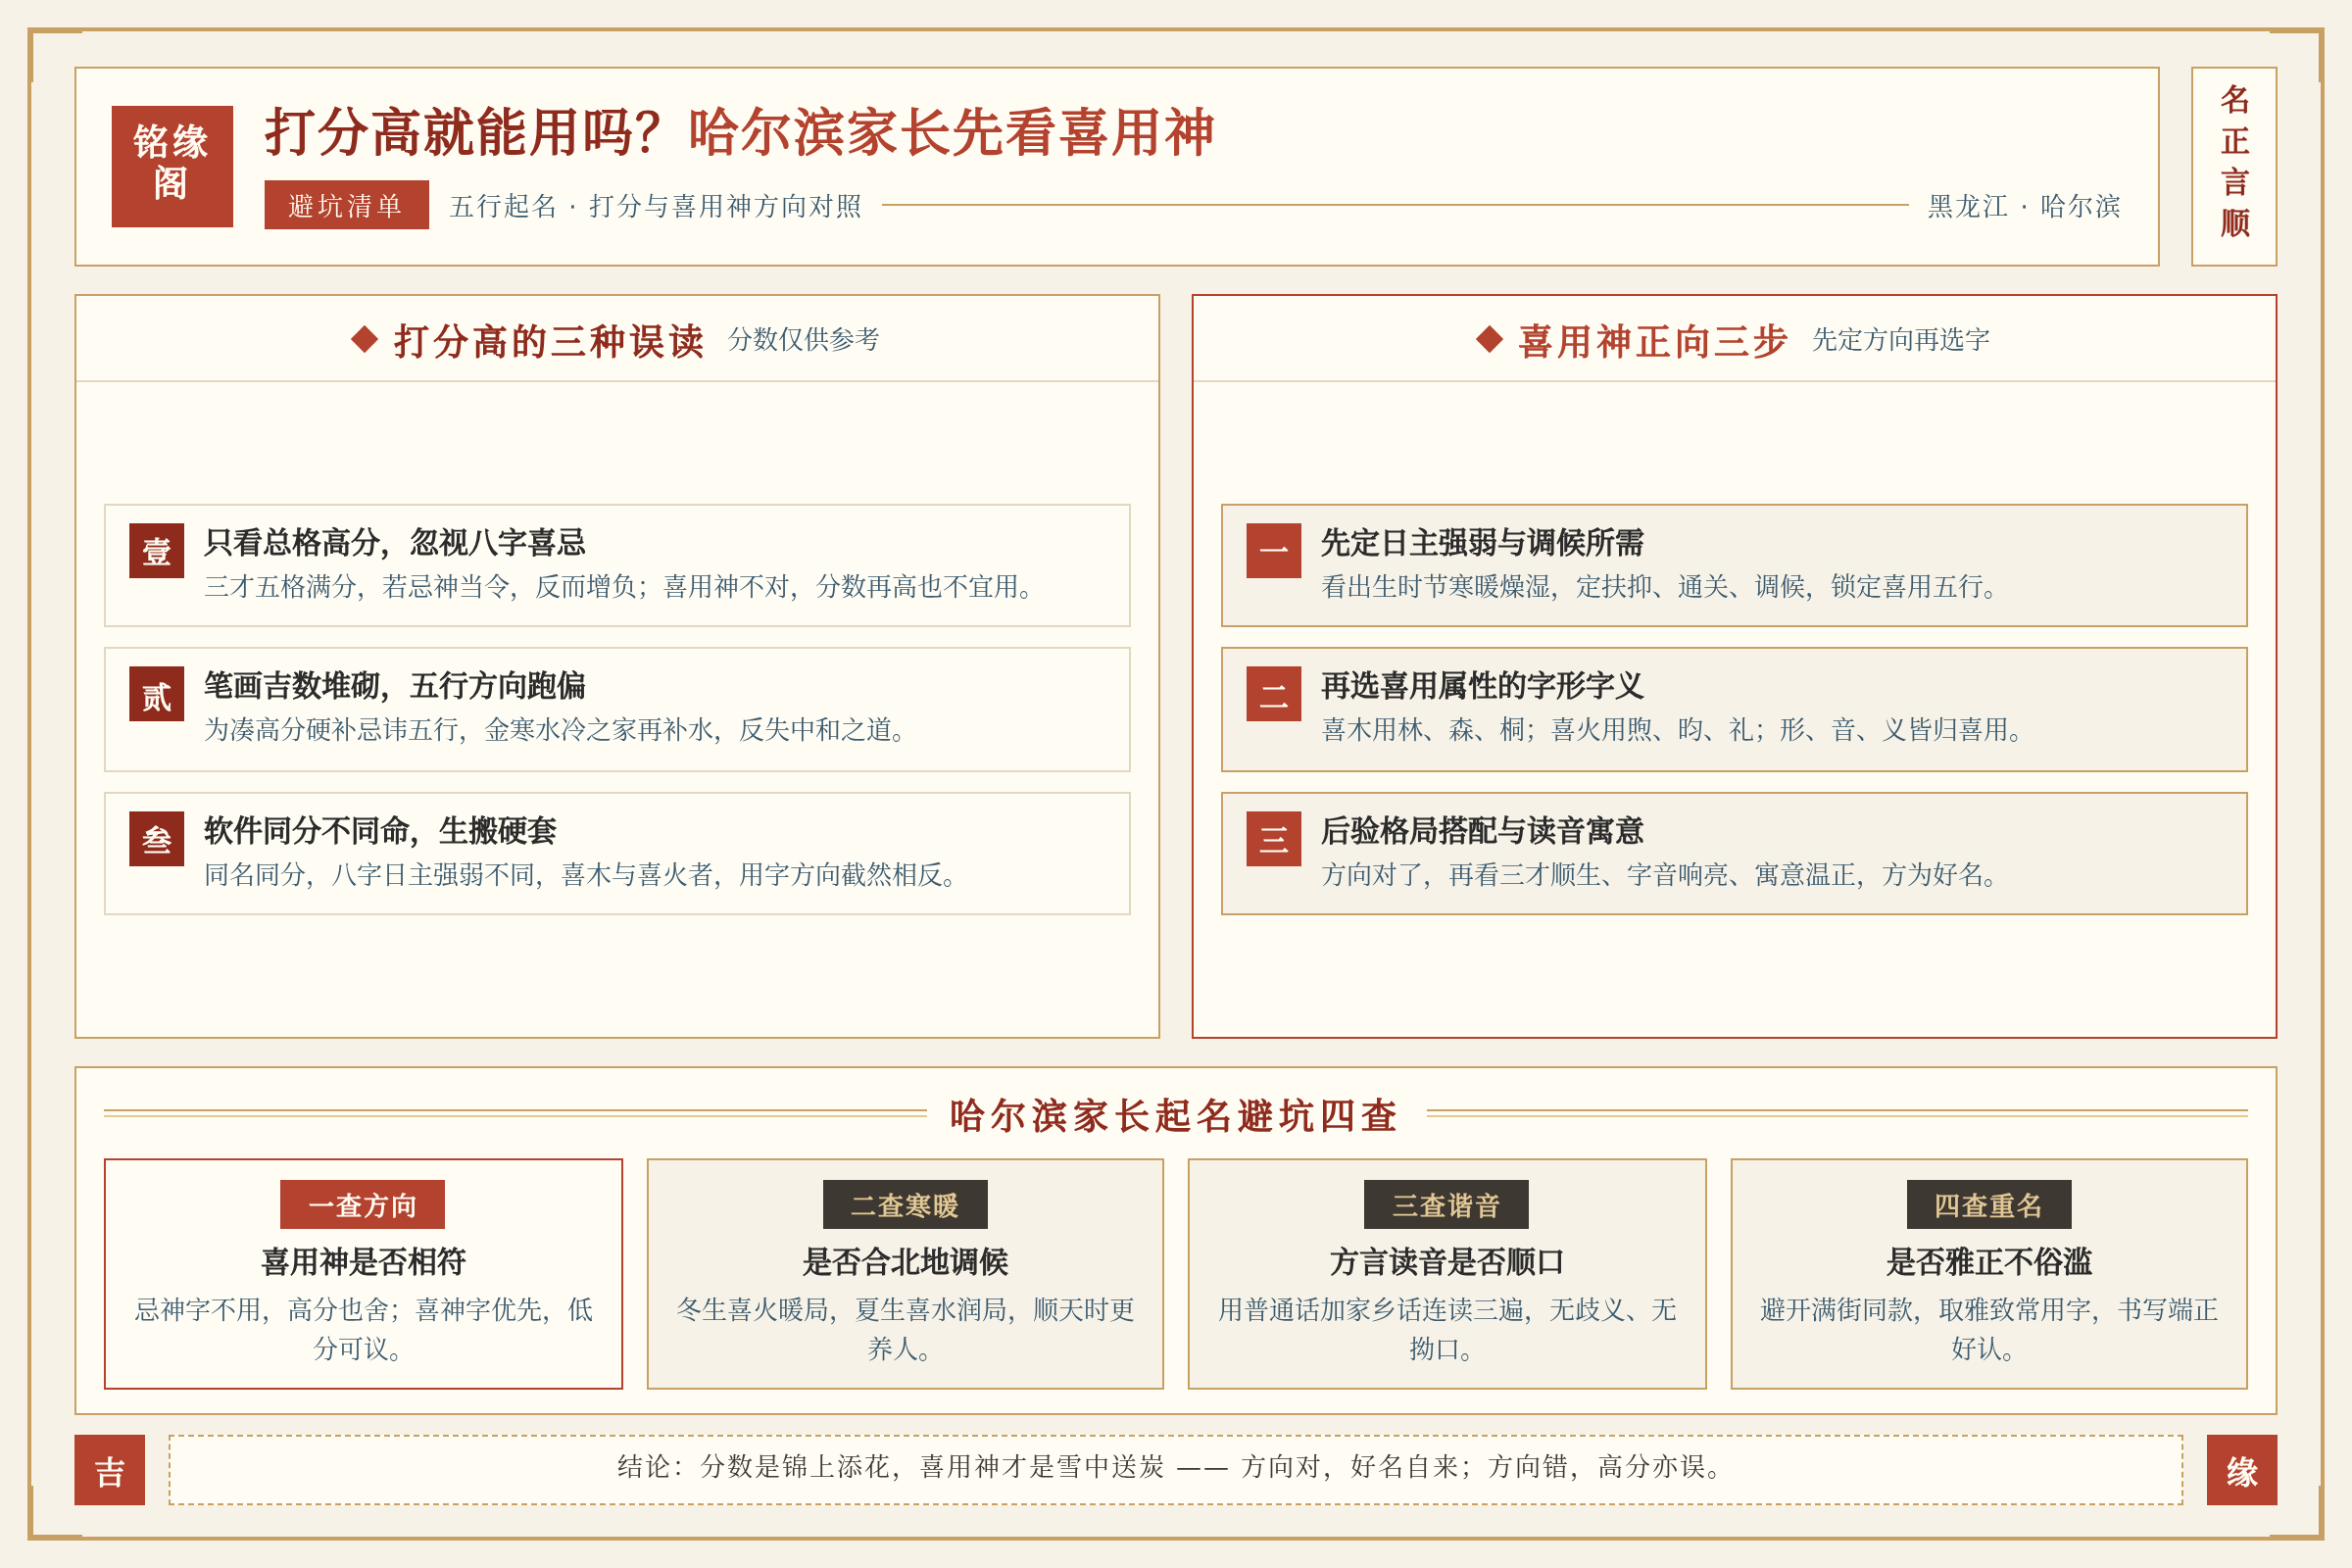Click the card heading 喜用神是否相符
Screen dimensions: 2352x1568
pos(363,1262)
